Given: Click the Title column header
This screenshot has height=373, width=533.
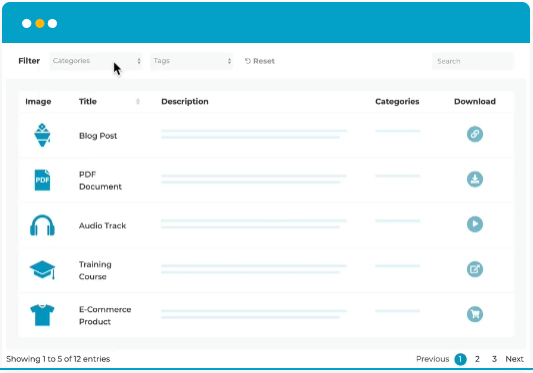Looking at the screenshot, I should coord(88,101).
